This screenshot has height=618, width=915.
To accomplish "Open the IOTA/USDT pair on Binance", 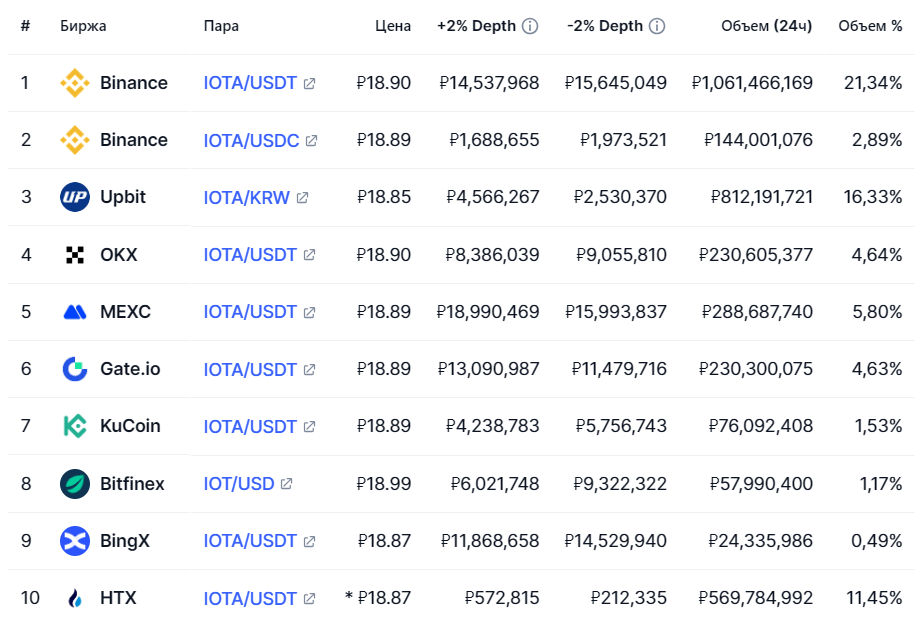I will click(250, 83).
